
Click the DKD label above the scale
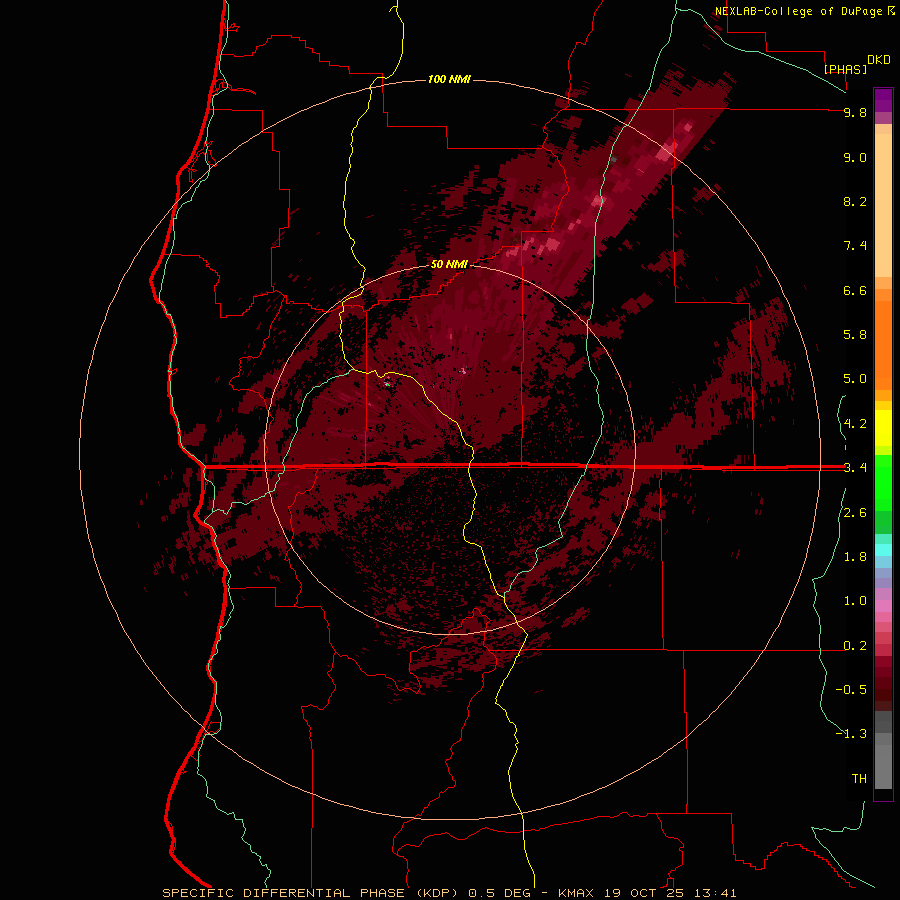879,60
